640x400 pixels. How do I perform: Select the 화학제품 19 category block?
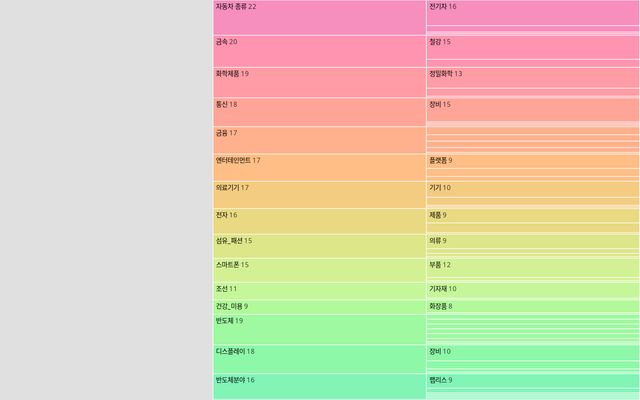click(320, 82)
